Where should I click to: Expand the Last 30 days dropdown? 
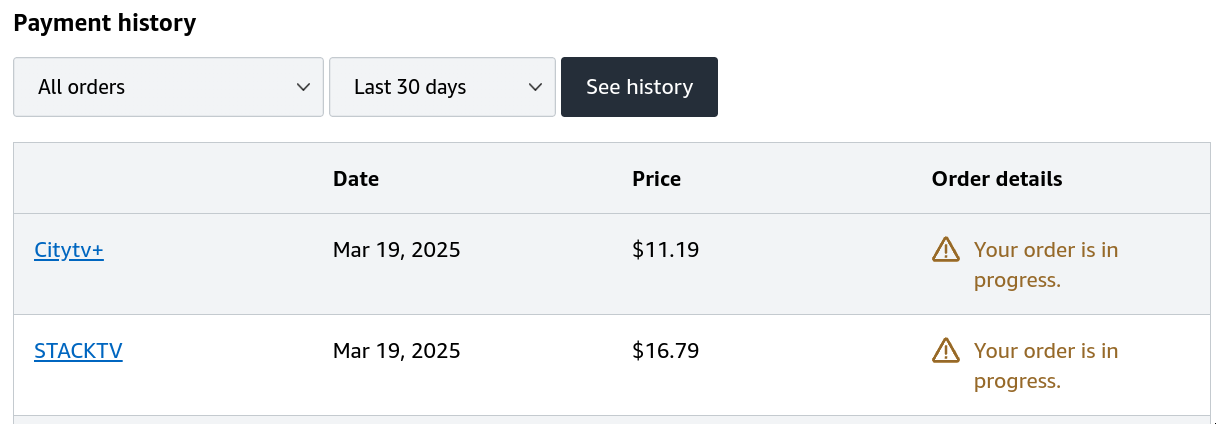tap(442, 87)
